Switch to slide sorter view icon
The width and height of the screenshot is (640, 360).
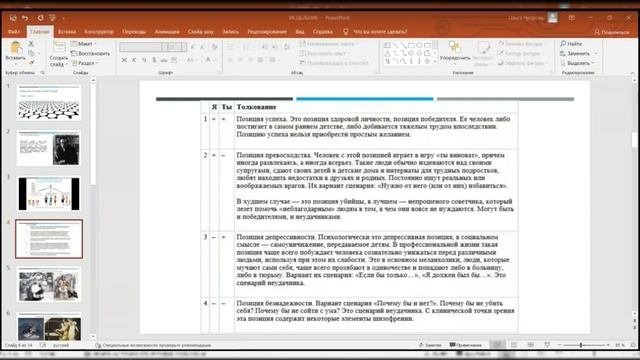pyautogui.click(x=514, y=345)
